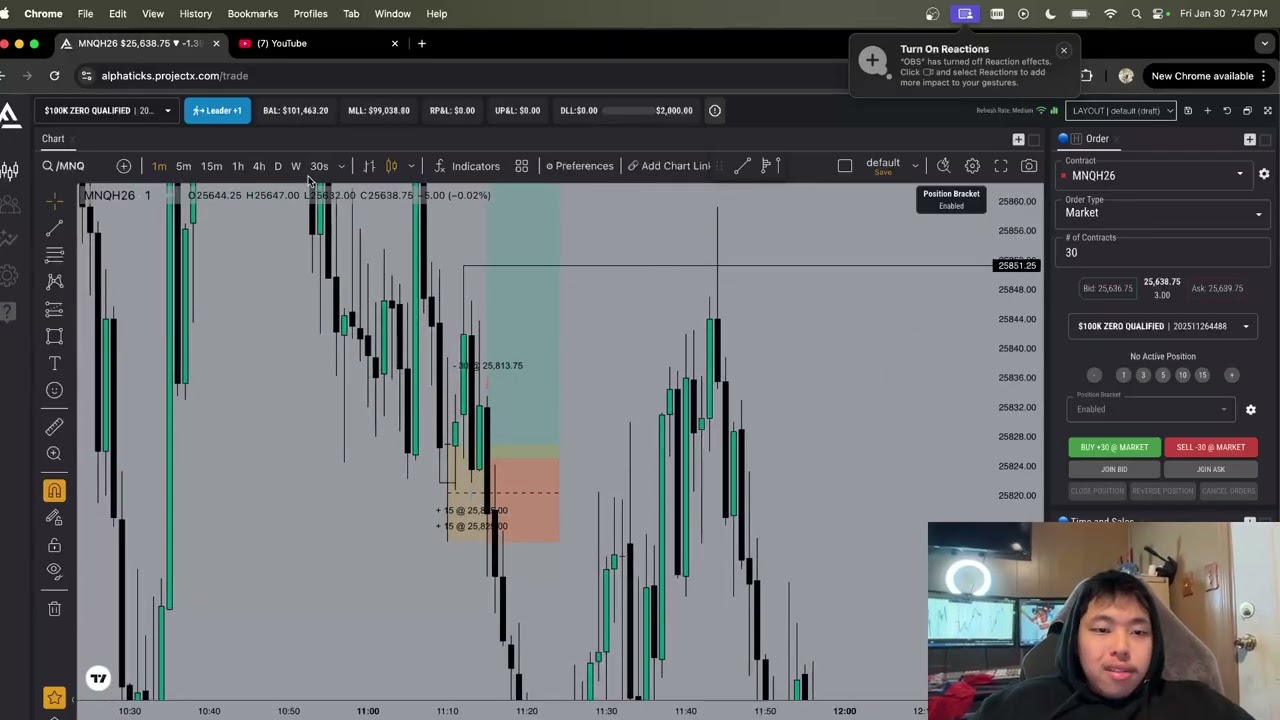Open the Chrome History menu
The image size is (1280, 720).
195,14
